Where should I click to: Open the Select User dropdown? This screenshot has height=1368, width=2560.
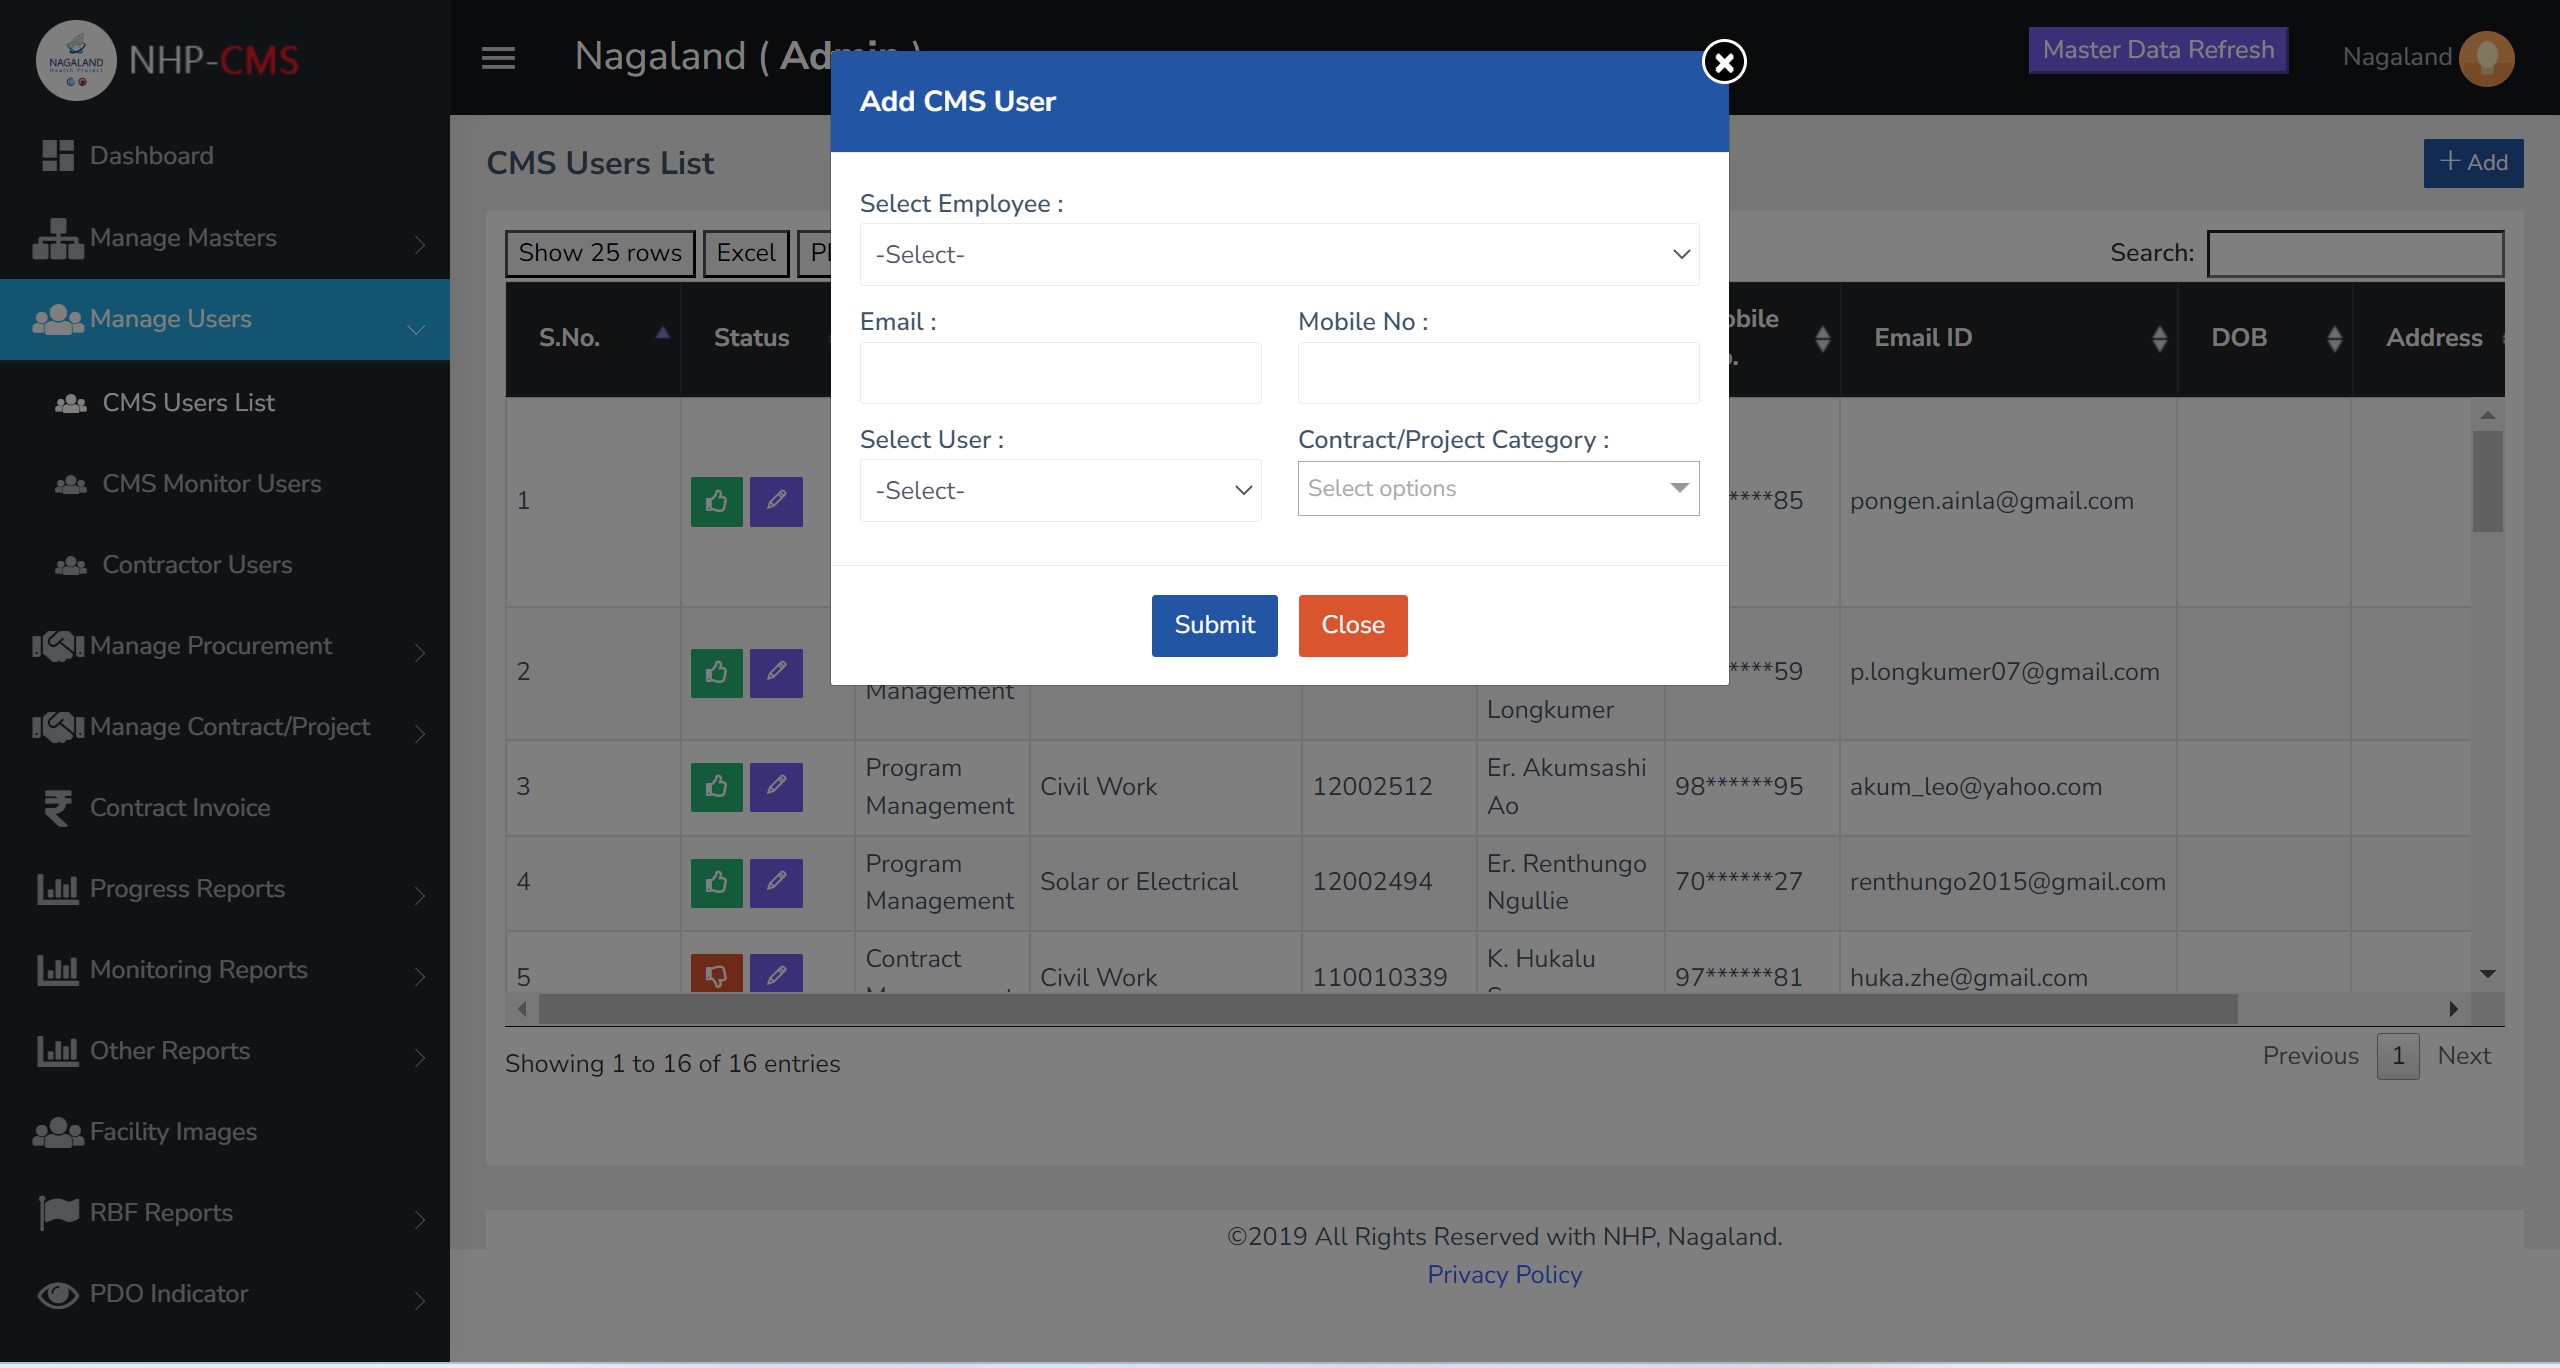[x=1060, y=491]
